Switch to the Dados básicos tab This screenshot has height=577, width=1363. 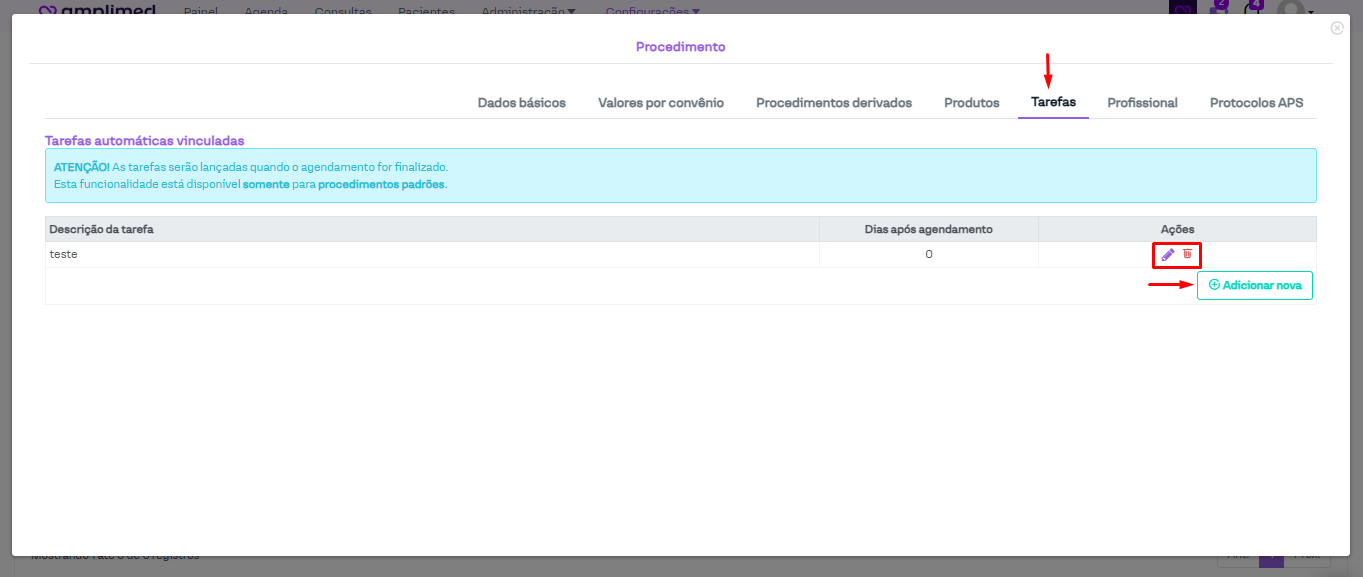pos(521,103)
